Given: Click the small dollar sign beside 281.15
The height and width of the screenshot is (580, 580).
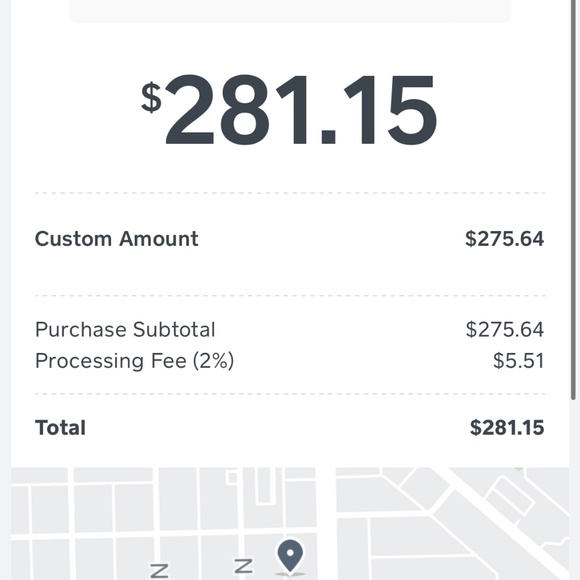Looking at the screenshot, I should coord(151,97).
